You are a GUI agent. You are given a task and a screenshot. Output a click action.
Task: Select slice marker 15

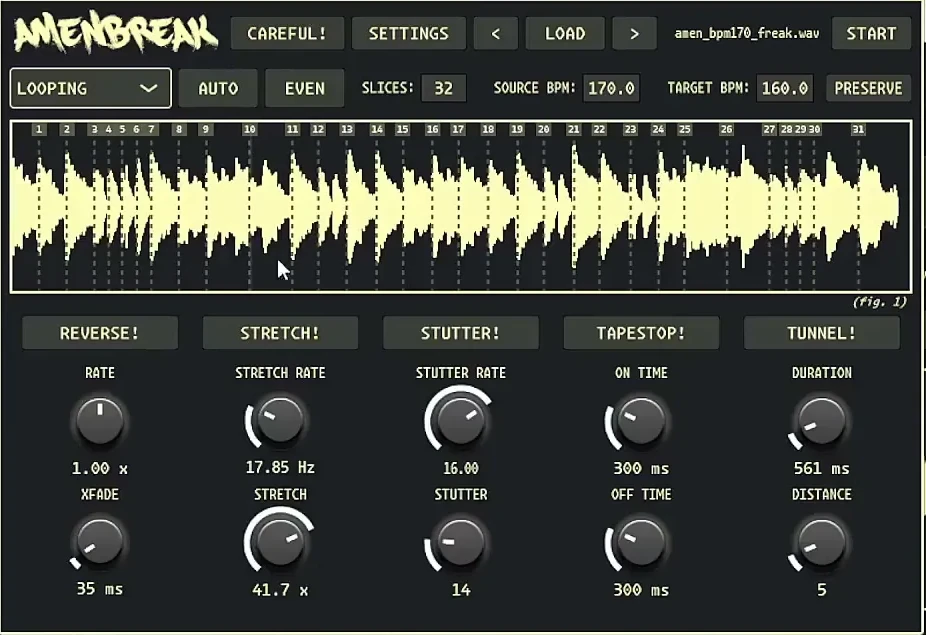tap(402, 129)
